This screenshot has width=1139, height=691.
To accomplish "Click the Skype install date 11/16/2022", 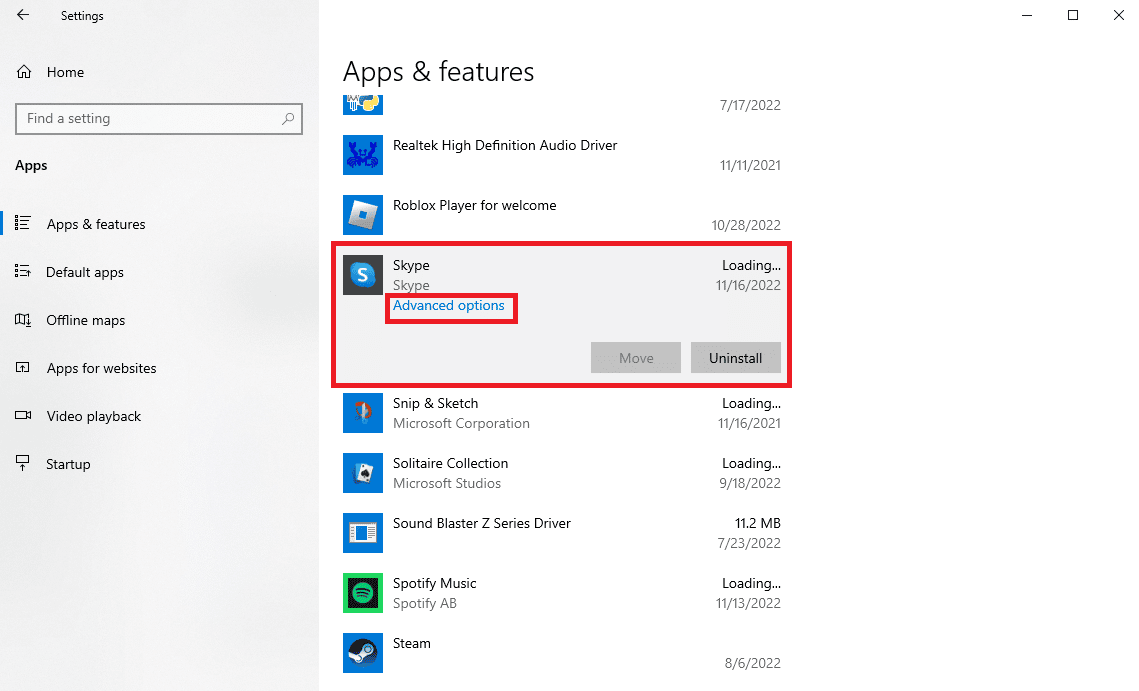I will tap(748, 286).
